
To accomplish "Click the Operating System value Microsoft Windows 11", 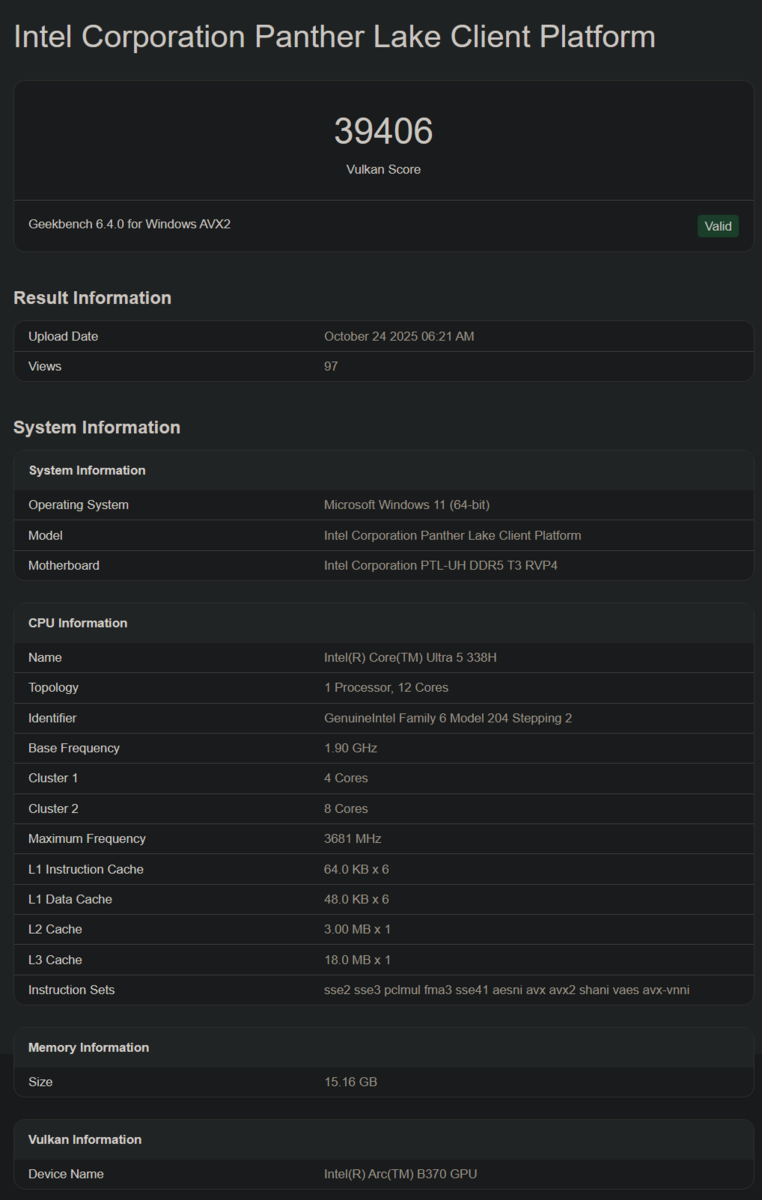I will (406, 505).
